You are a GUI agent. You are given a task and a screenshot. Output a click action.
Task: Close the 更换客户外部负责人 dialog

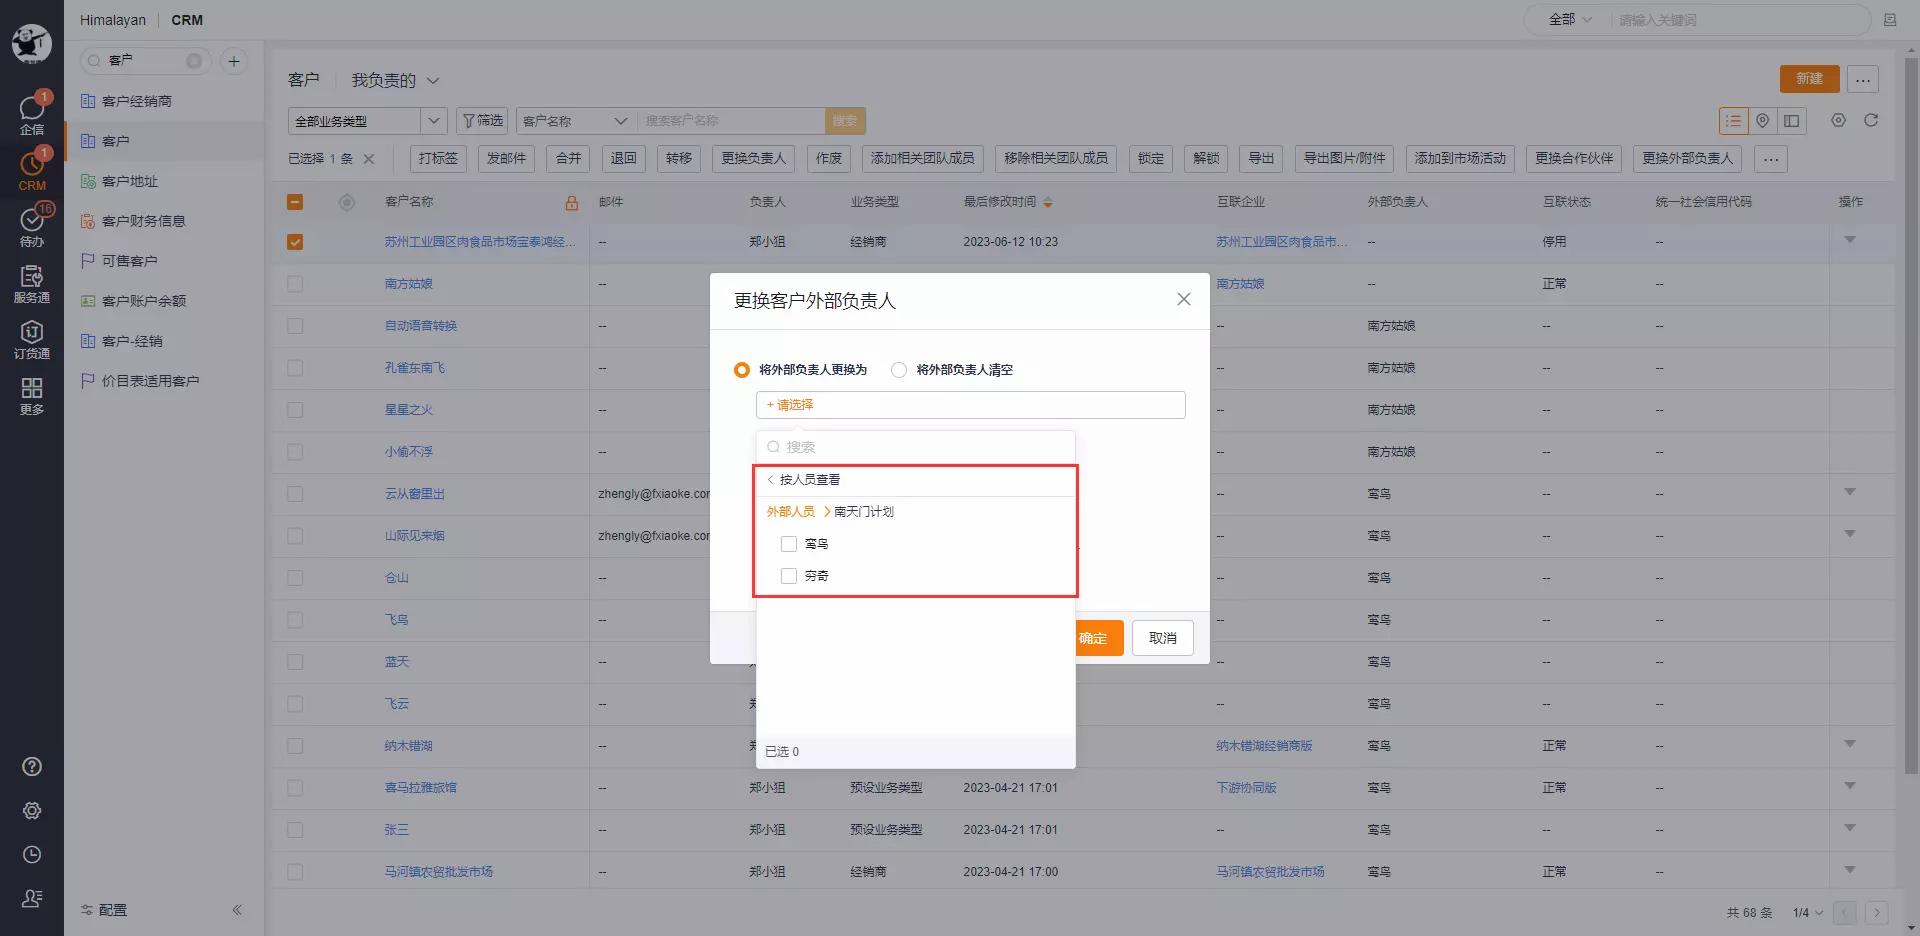pos(1184,299)
